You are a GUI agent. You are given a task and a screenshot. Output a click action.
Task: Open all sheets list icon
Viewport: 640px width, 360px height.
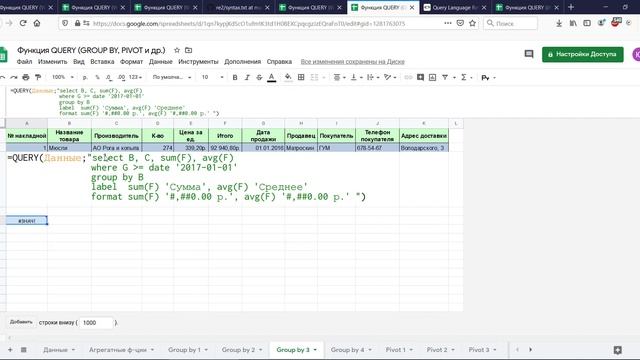pyautogui.click(x=24, y=349)
